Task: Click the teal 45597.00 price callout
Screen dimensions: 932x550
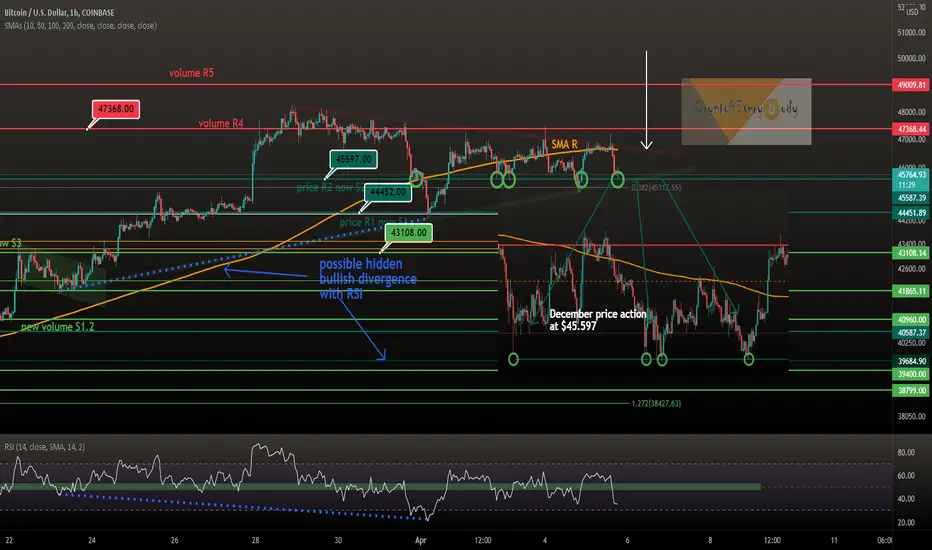Action: pos(354,159)
